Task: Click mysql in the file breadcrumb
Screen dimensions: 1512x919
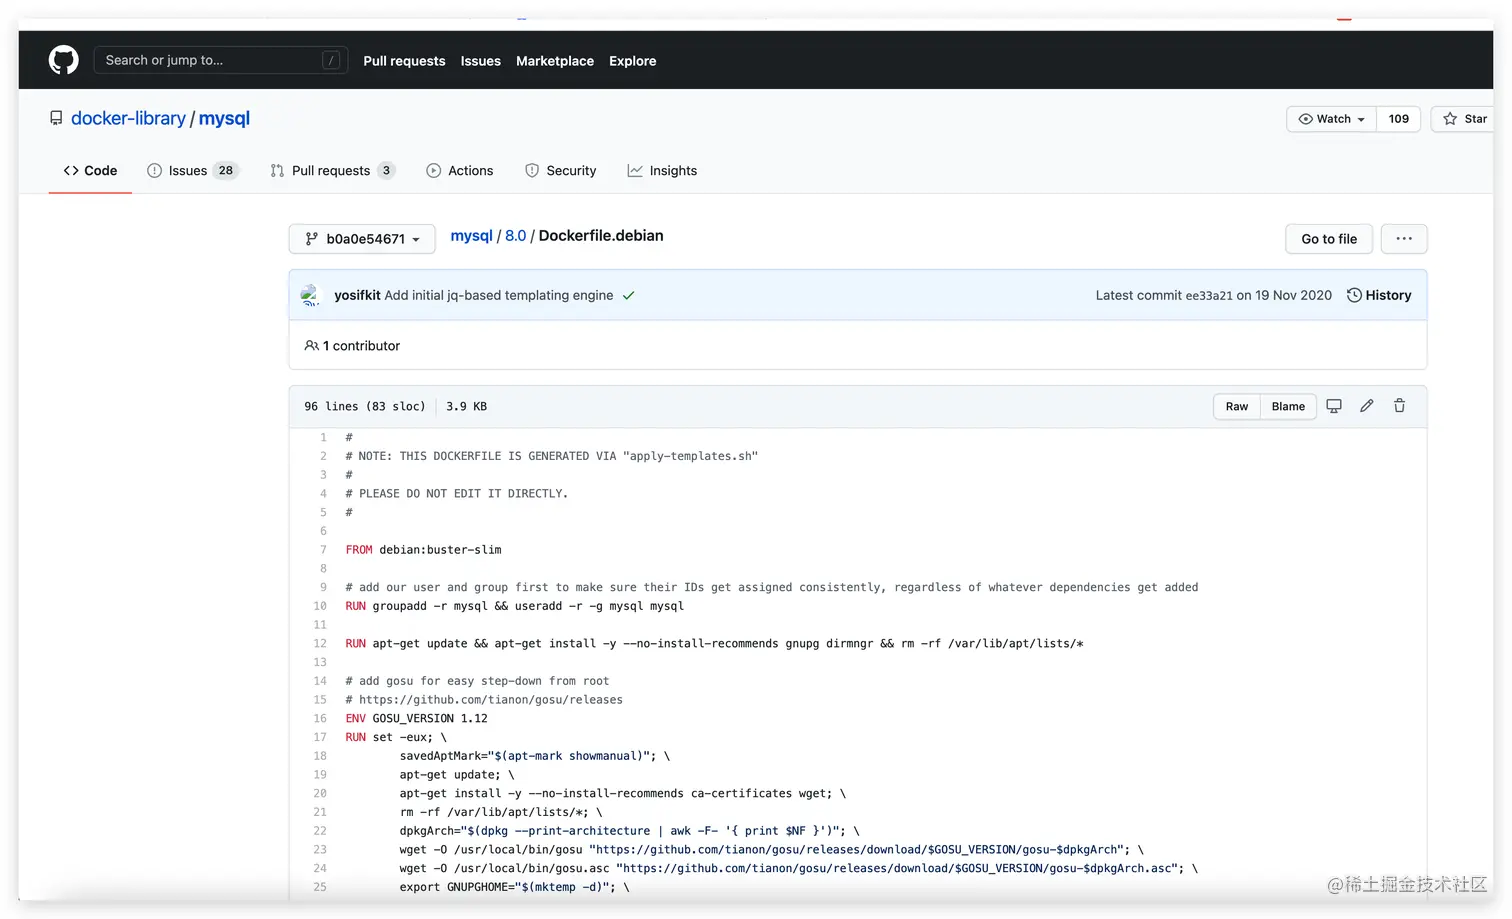Action: tap(471, 236)
